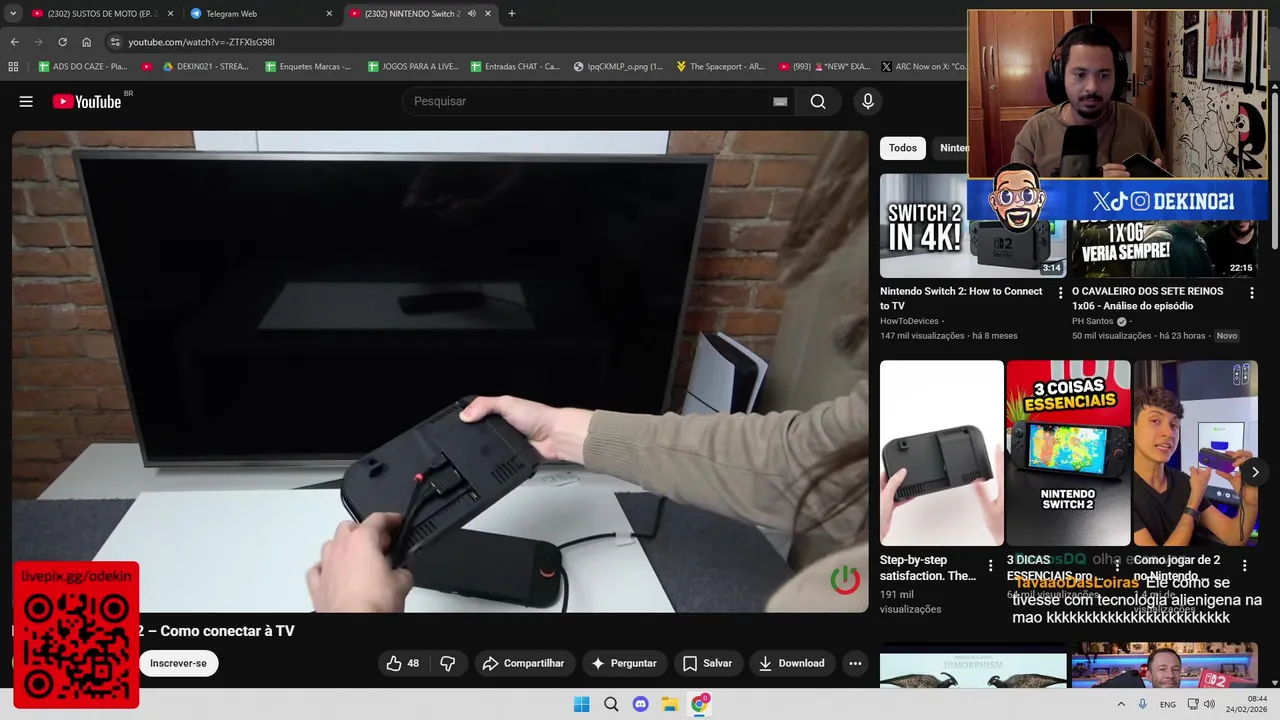This screenshot has width=1280, height=720.
Task: Click the Compartilhar share button
Action: 524,663
